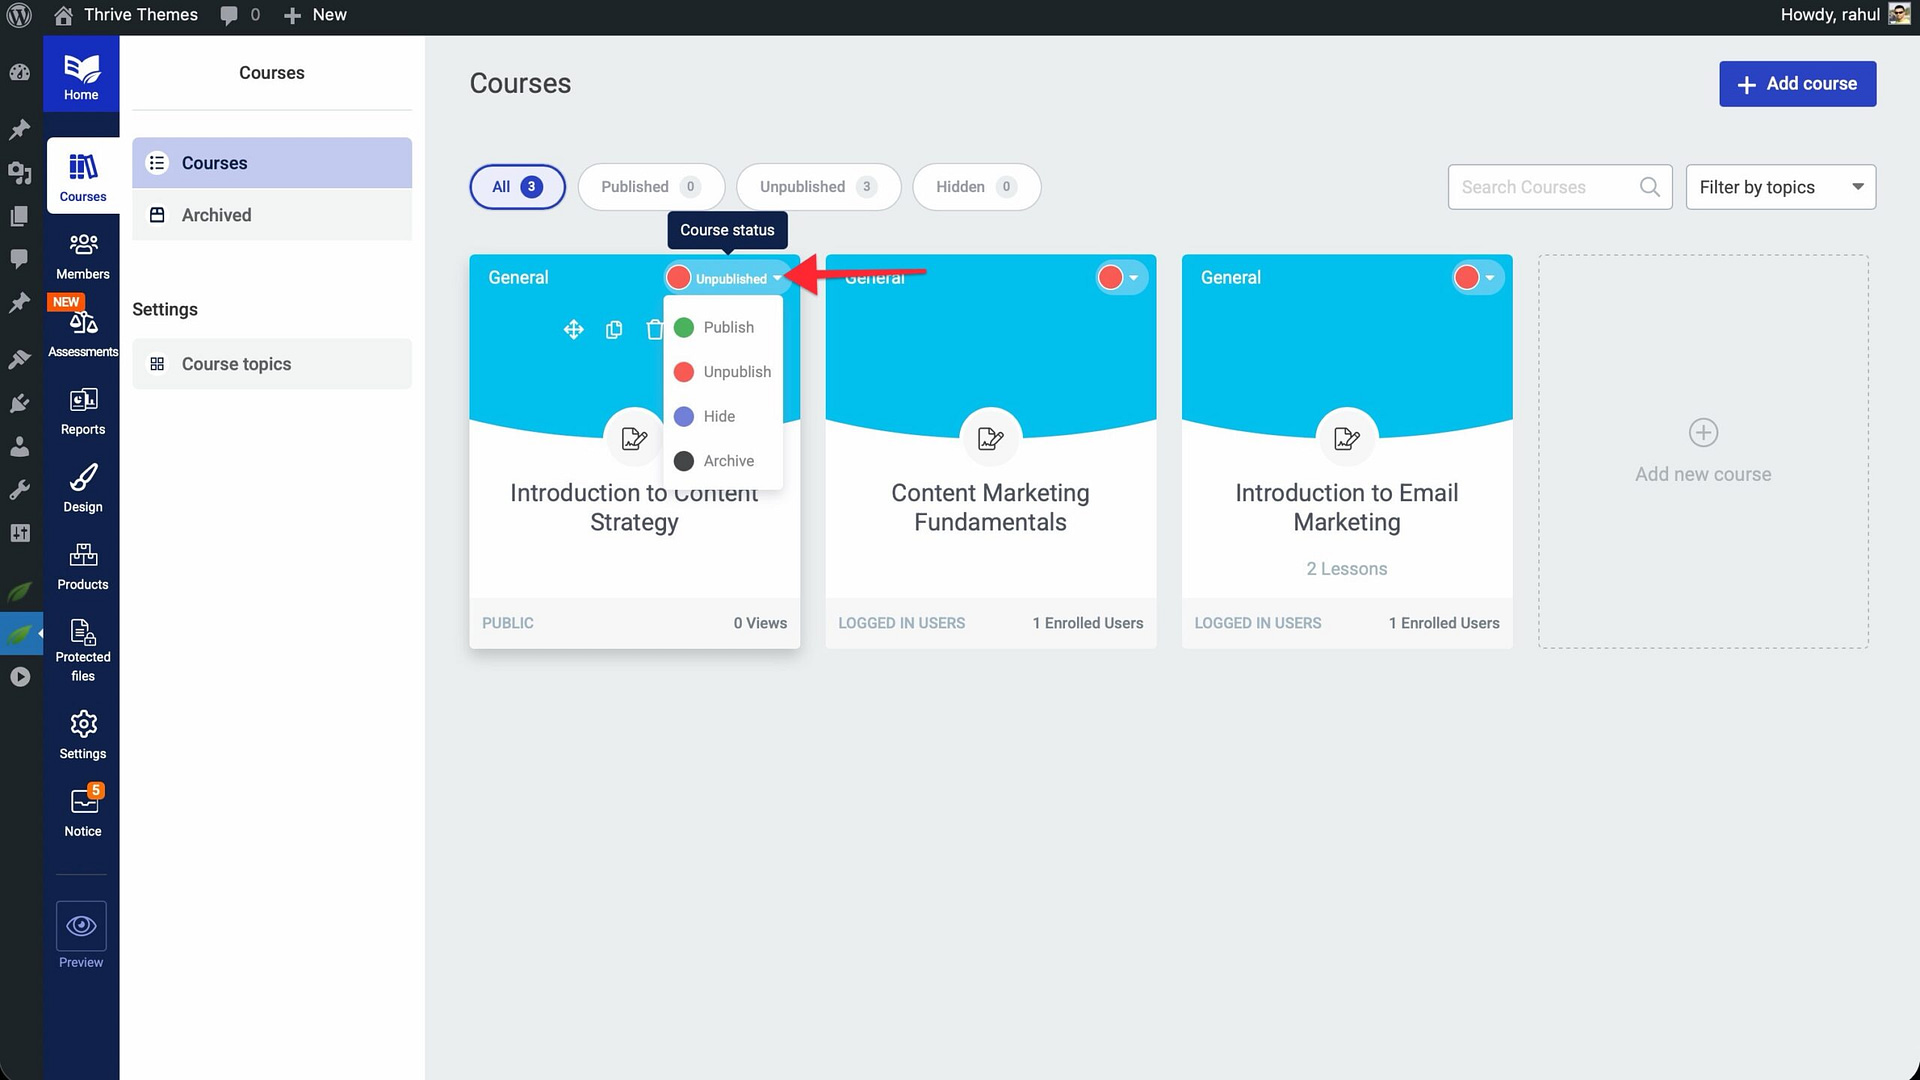This screenshot has width=1920, height=1080.
Task: Click the move course crosshair icon
Action: (x=573, y=330)
